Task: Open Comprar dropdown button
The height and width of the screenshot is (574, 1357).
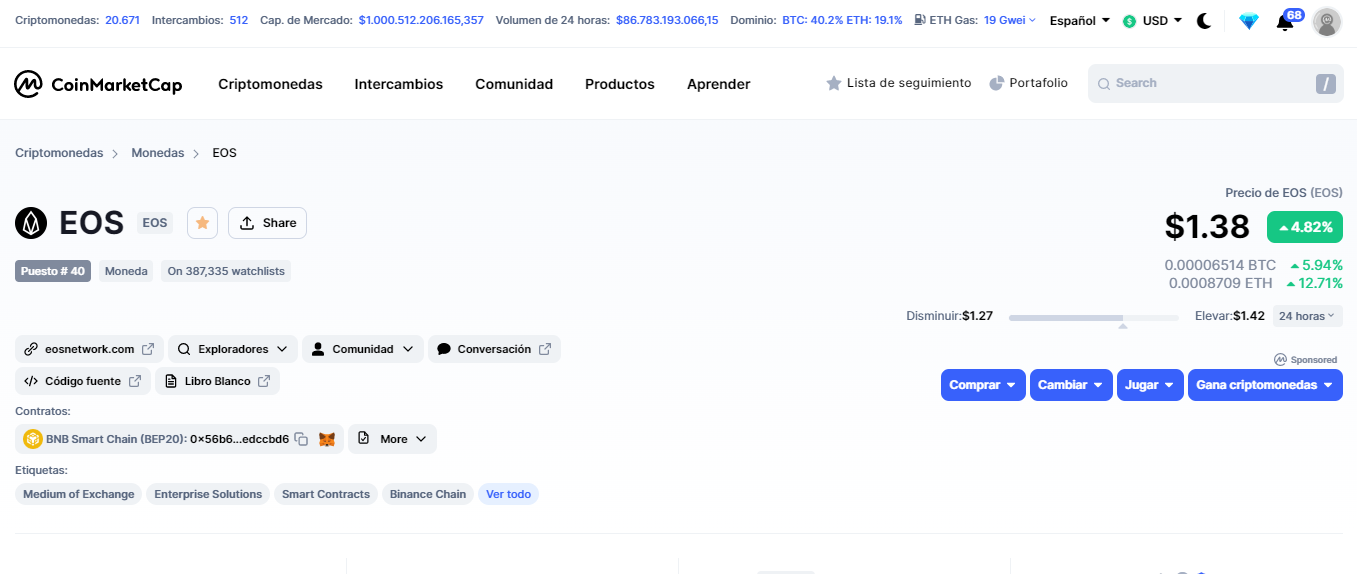Action: [983, 385]
